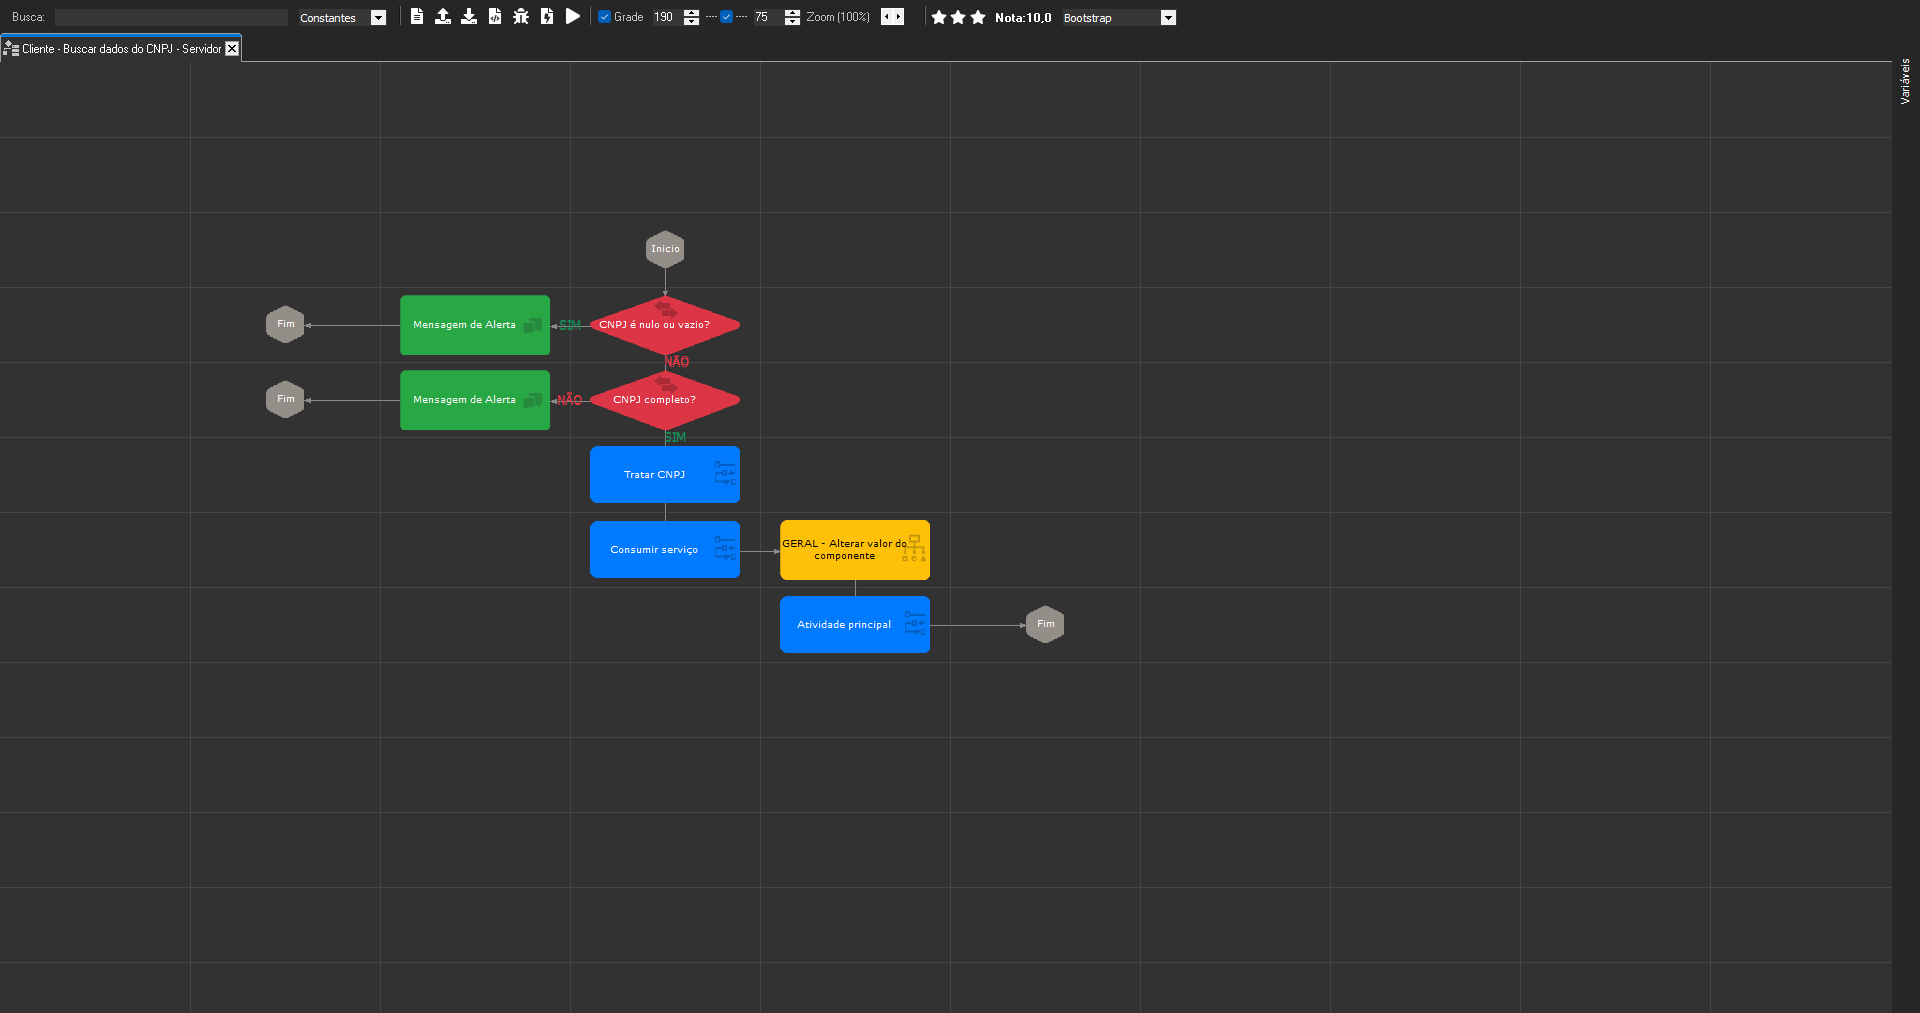1920x1013 pixels.
Task: Select the Atividade principal block
Action: click(x=855, y=624)
